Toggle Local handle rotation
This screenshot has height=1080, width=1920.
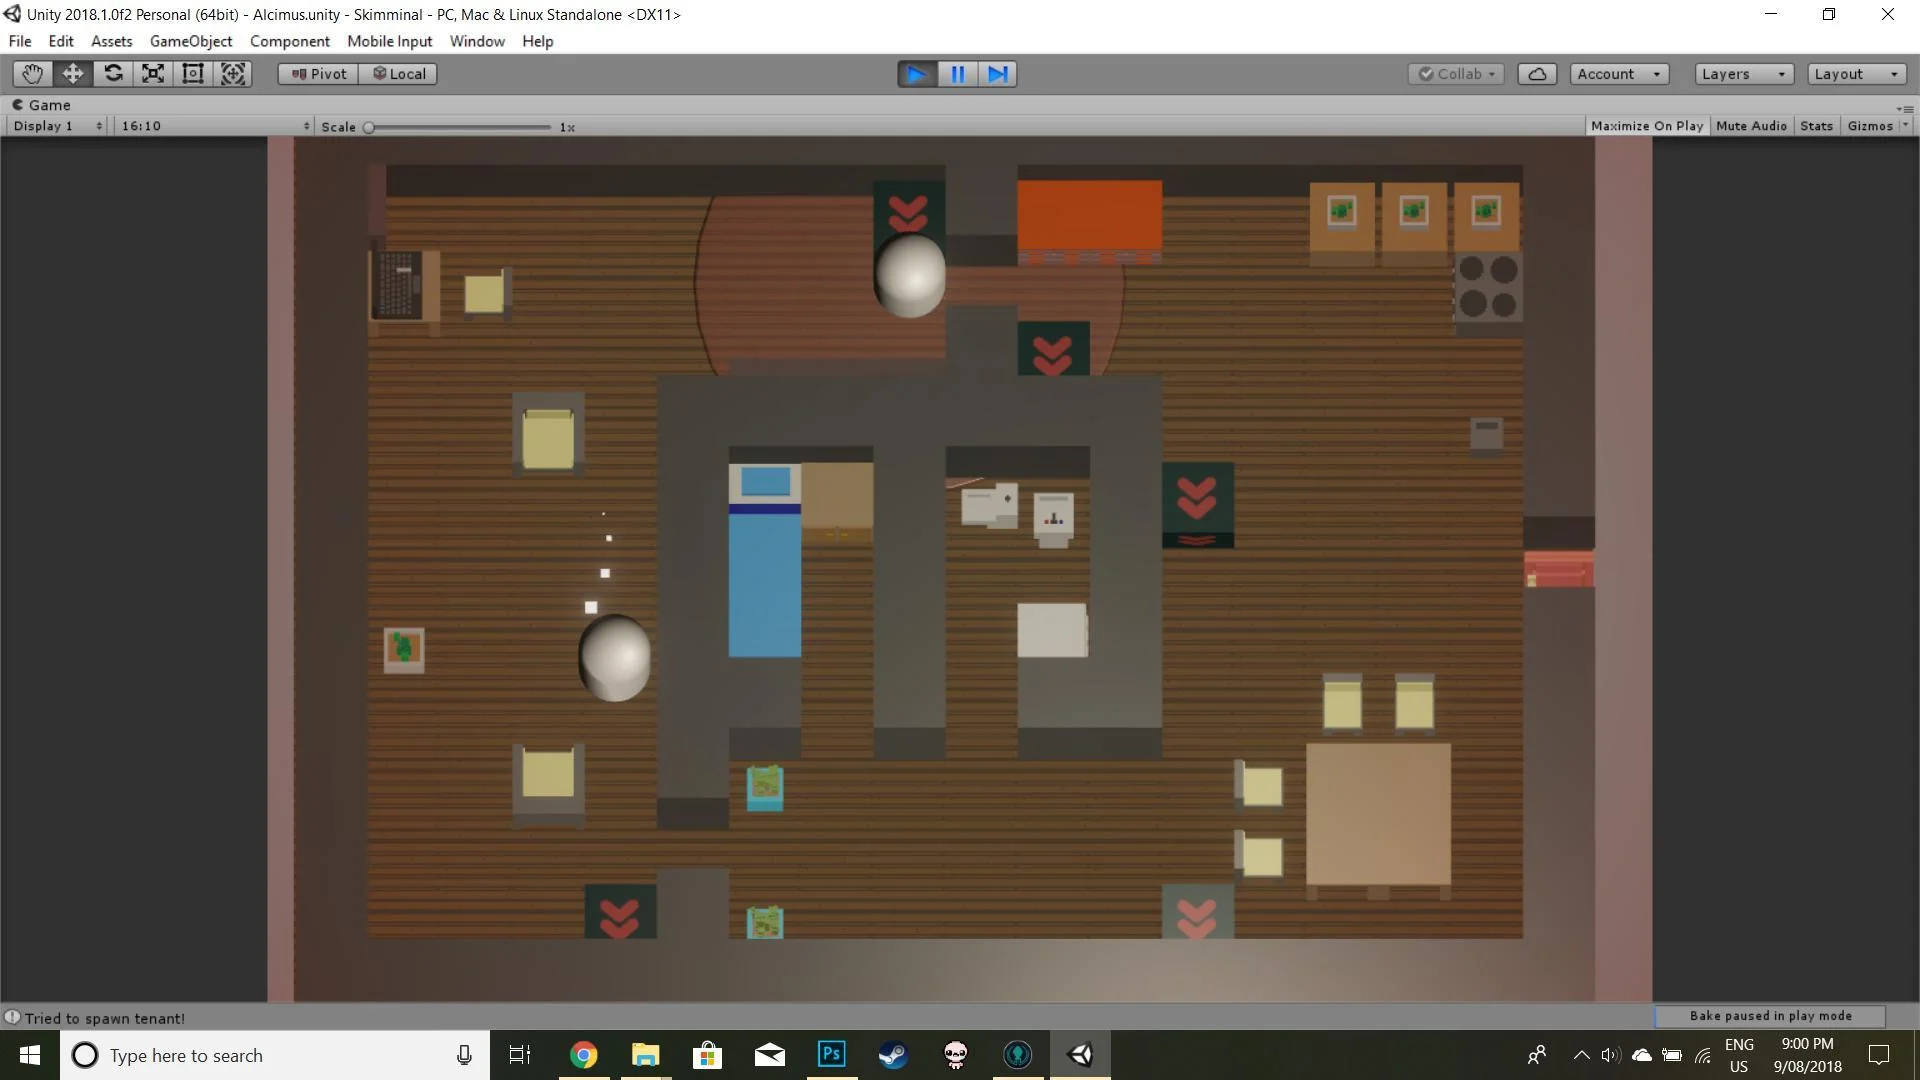pos(398,74)
